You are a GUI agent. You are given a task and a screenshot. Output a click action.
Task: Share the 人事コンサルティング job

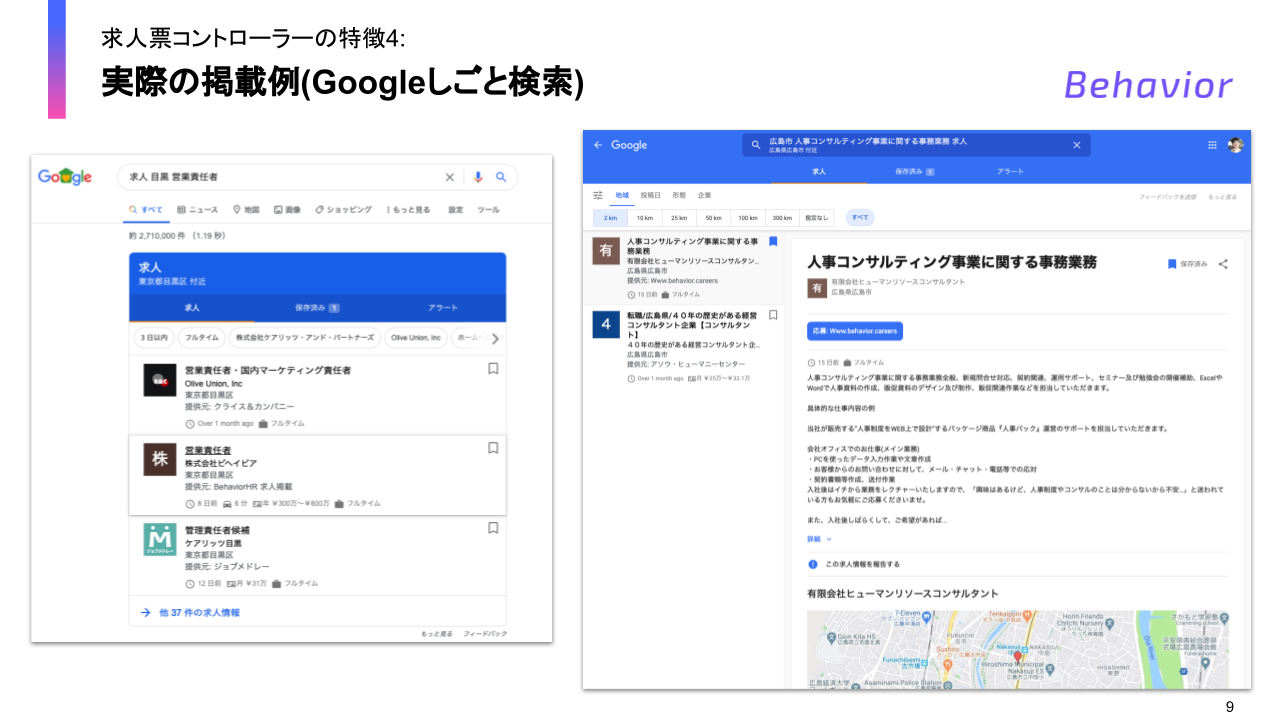[1223, 264]
